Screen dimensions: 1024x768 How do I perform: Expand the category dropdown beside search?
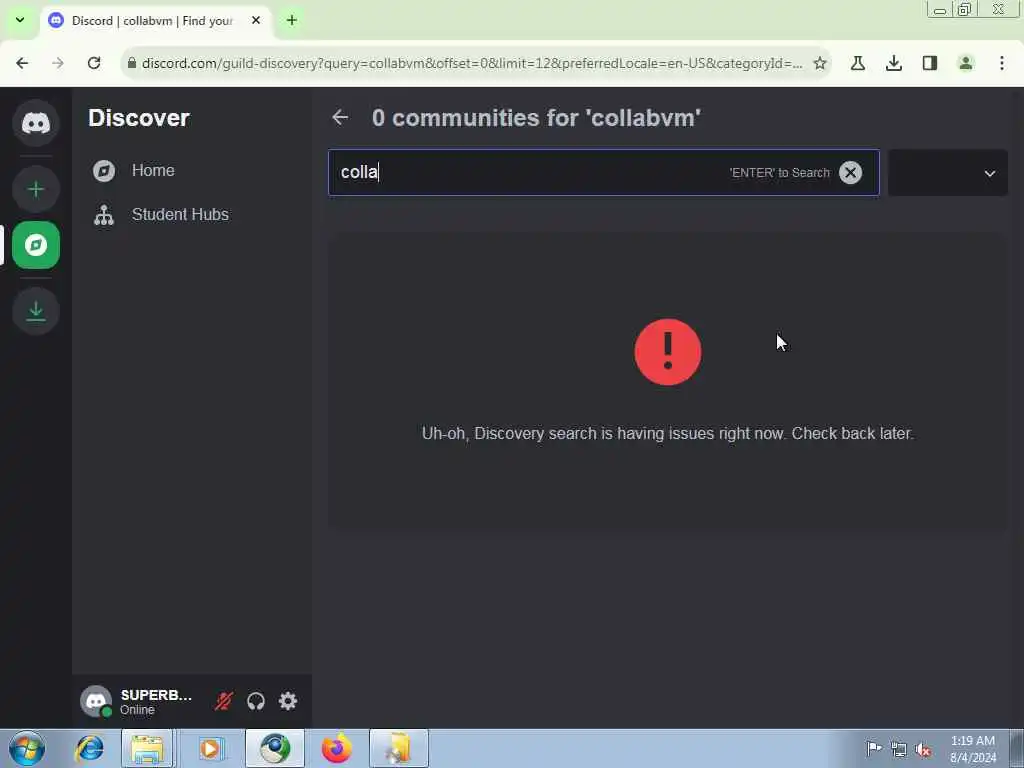(948, 173)
